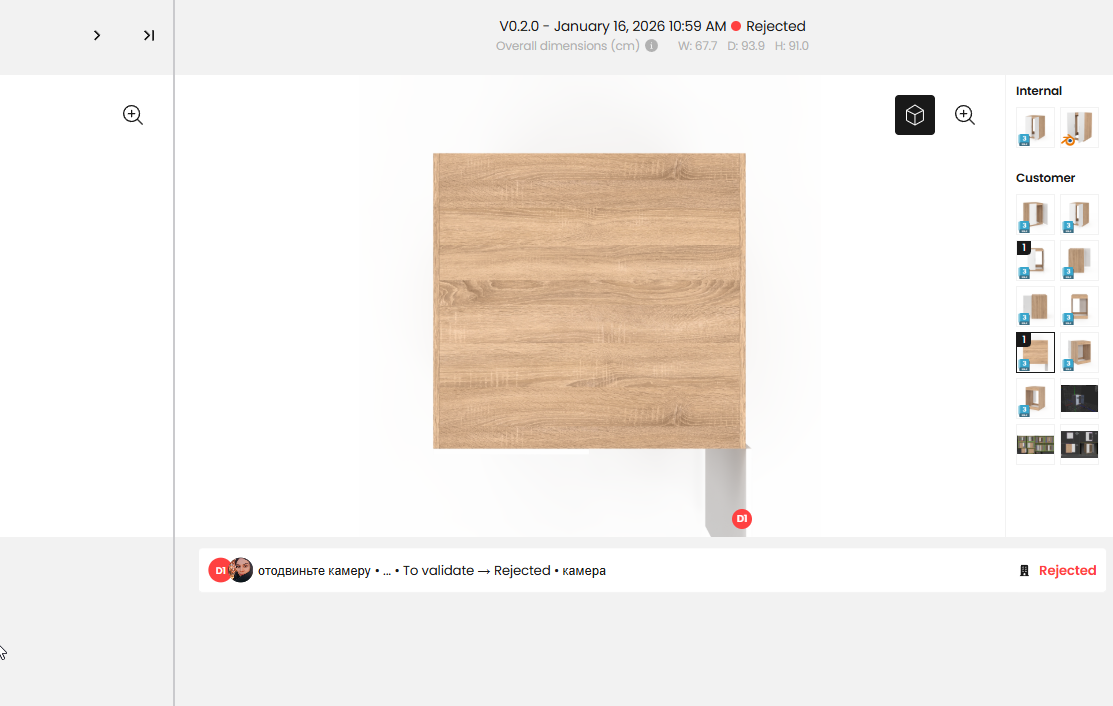Open the Internal thumbnail with the Blender logo

tap(1079, 128)
